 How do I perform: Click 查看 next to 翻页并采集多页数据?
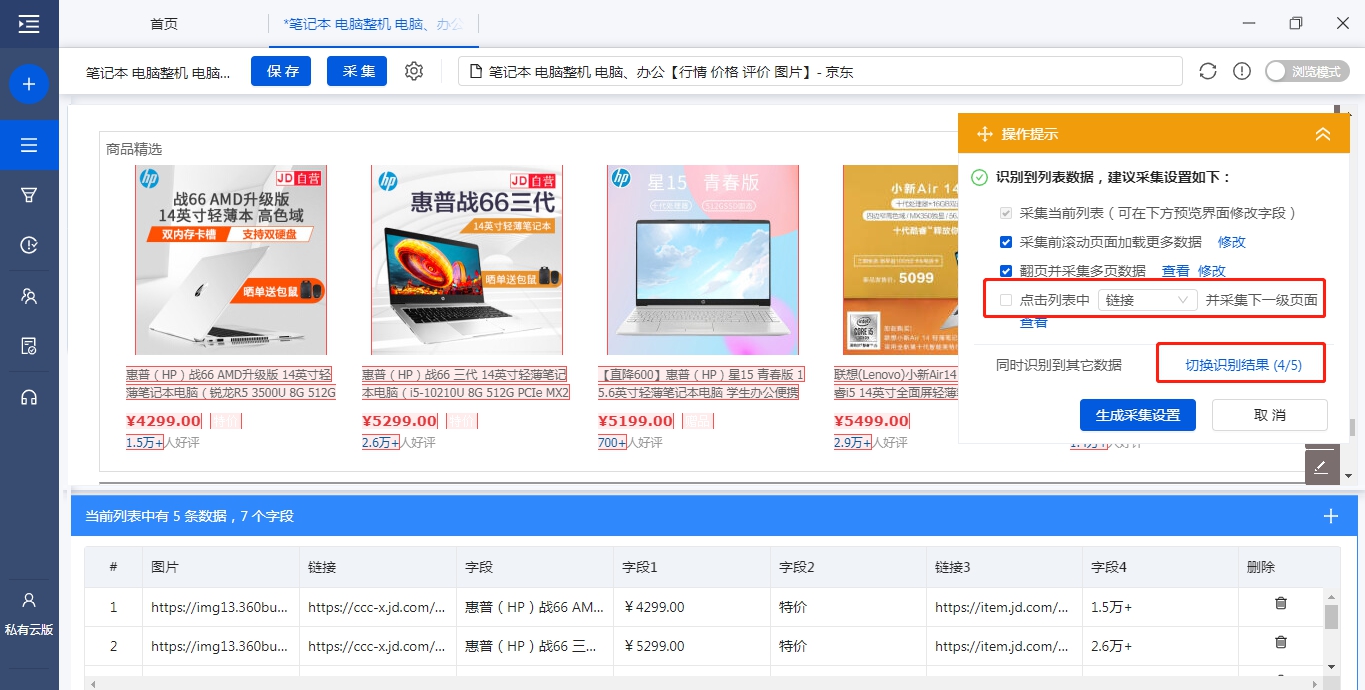1176,271
